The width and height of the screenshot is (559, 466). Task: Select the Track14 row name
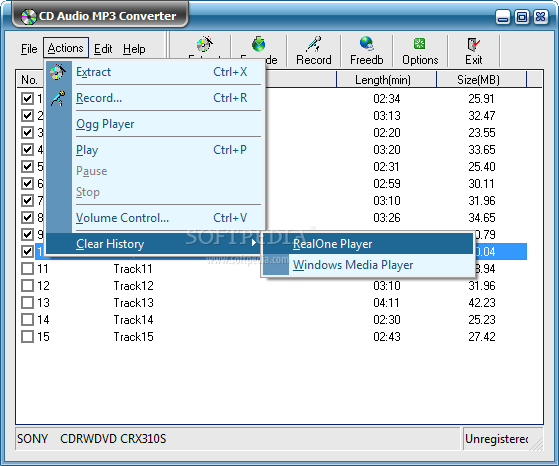point(133,320)
